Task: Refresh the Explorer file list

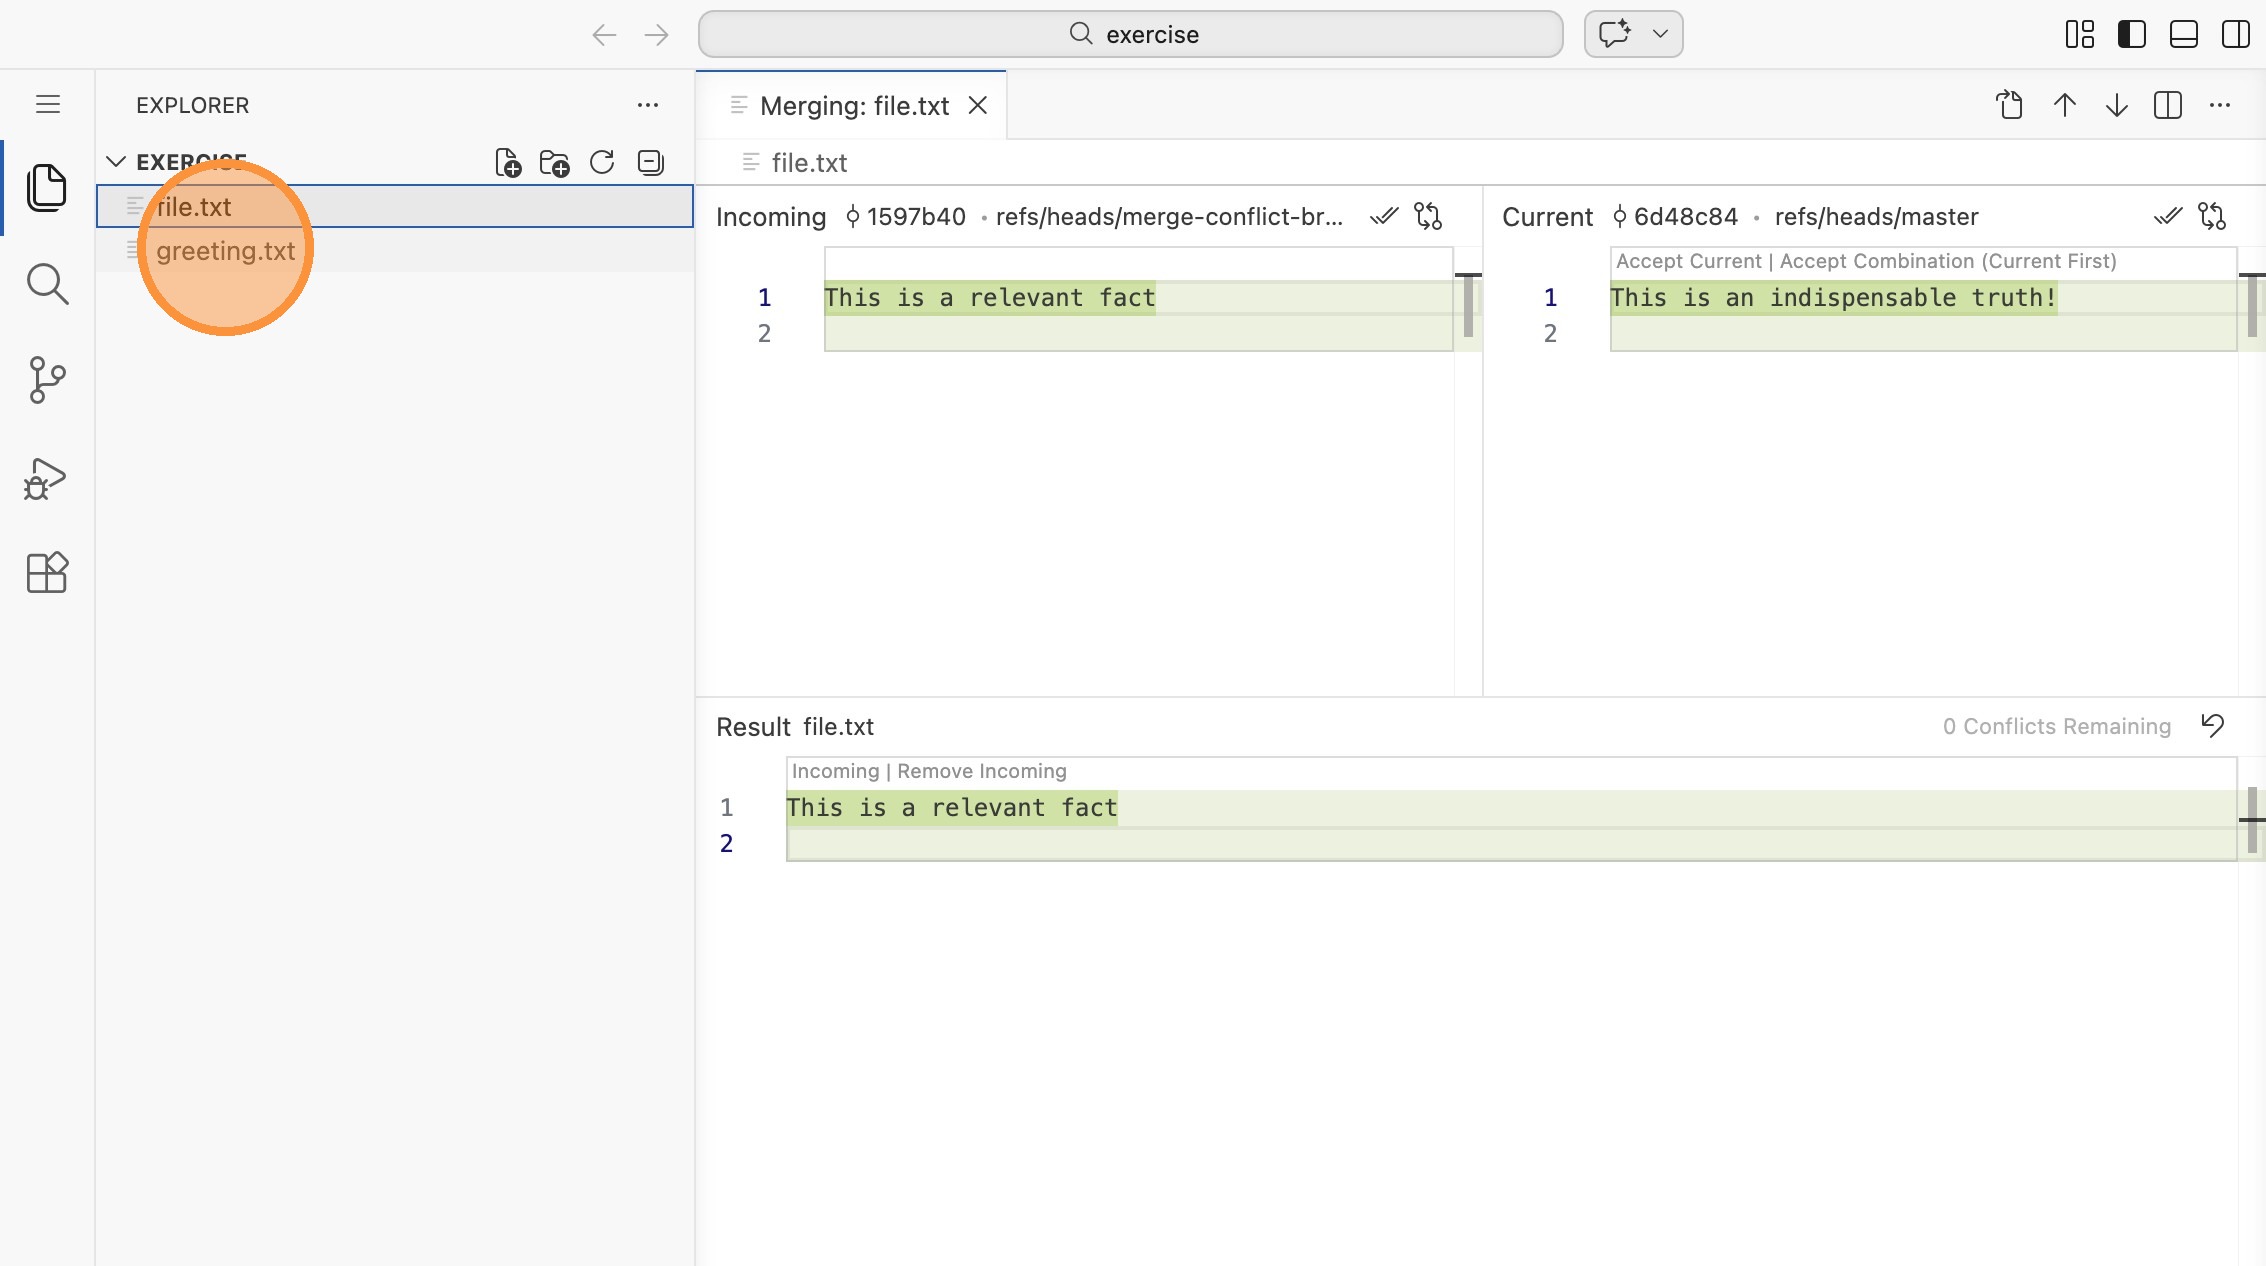Action: (602, 162)
